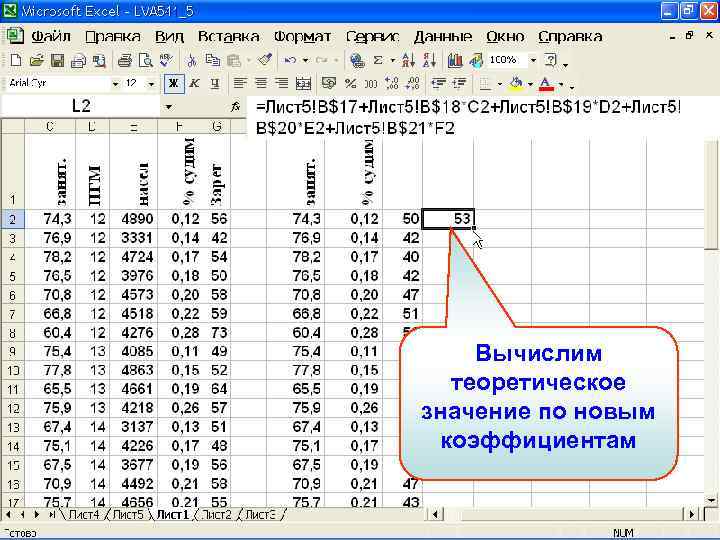Open the font size 12 dropdown
The image size is (720, 540).
[151, 84]
